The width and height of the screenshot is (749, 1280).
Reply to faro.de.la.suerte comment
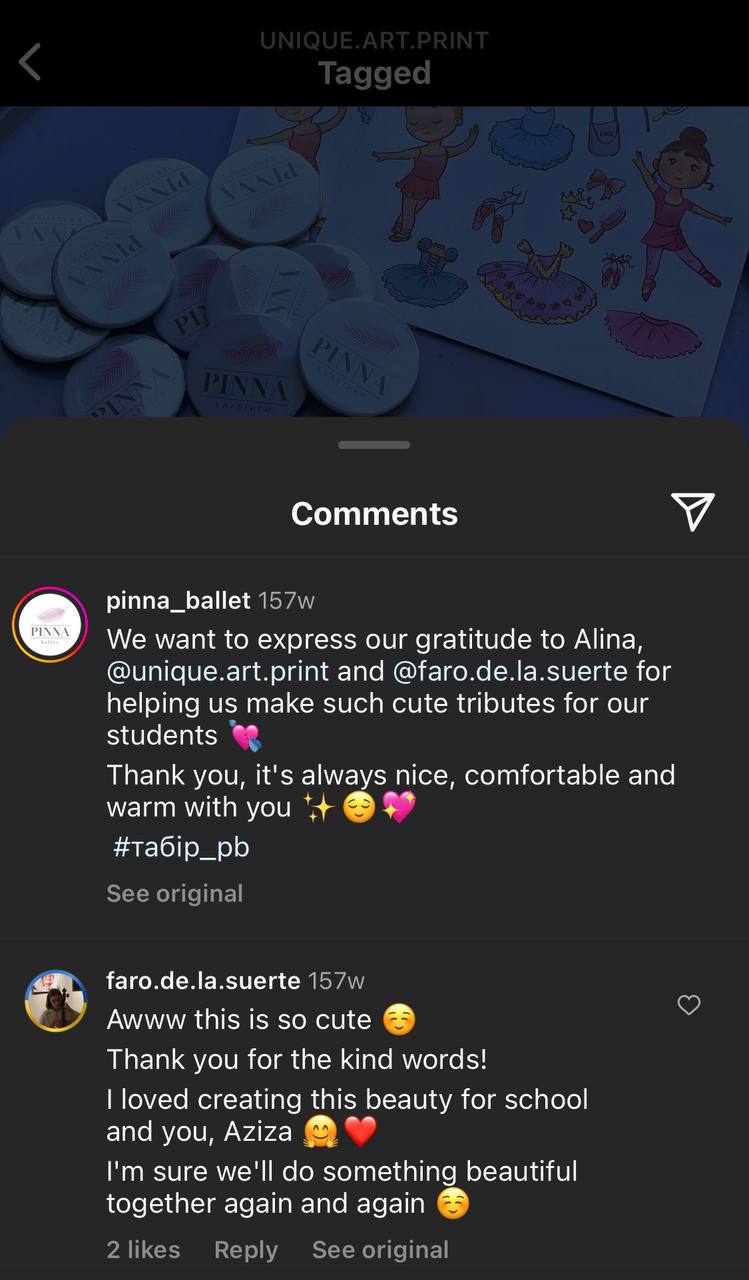(x=246, y=1249)
